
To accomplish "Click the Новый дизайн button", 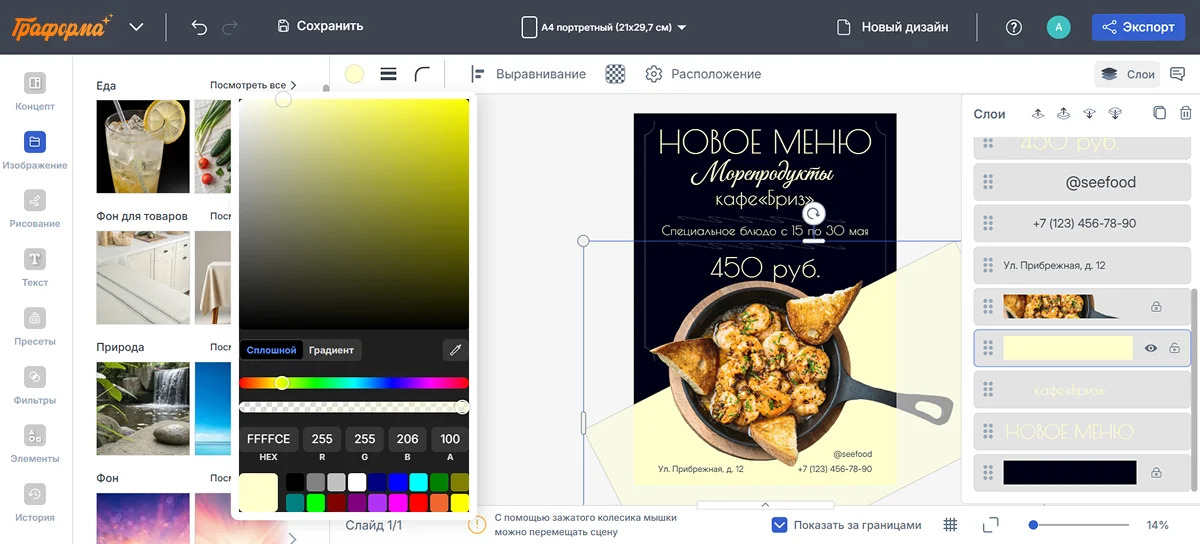I will pos(892,27).
